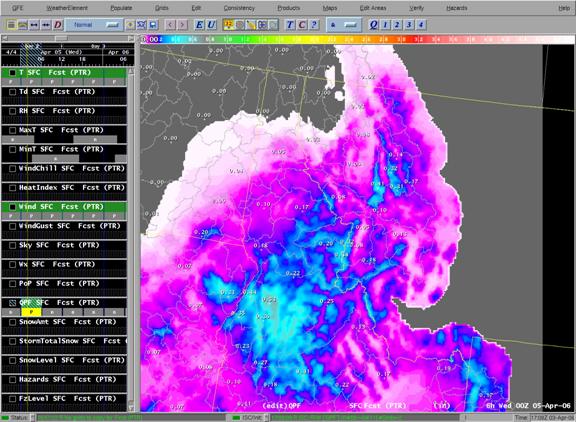Viewport: 576px width, 422px height.
Task: Toggle the SnowAmt SFC Fcst checkbox
Action: (12, 322)
